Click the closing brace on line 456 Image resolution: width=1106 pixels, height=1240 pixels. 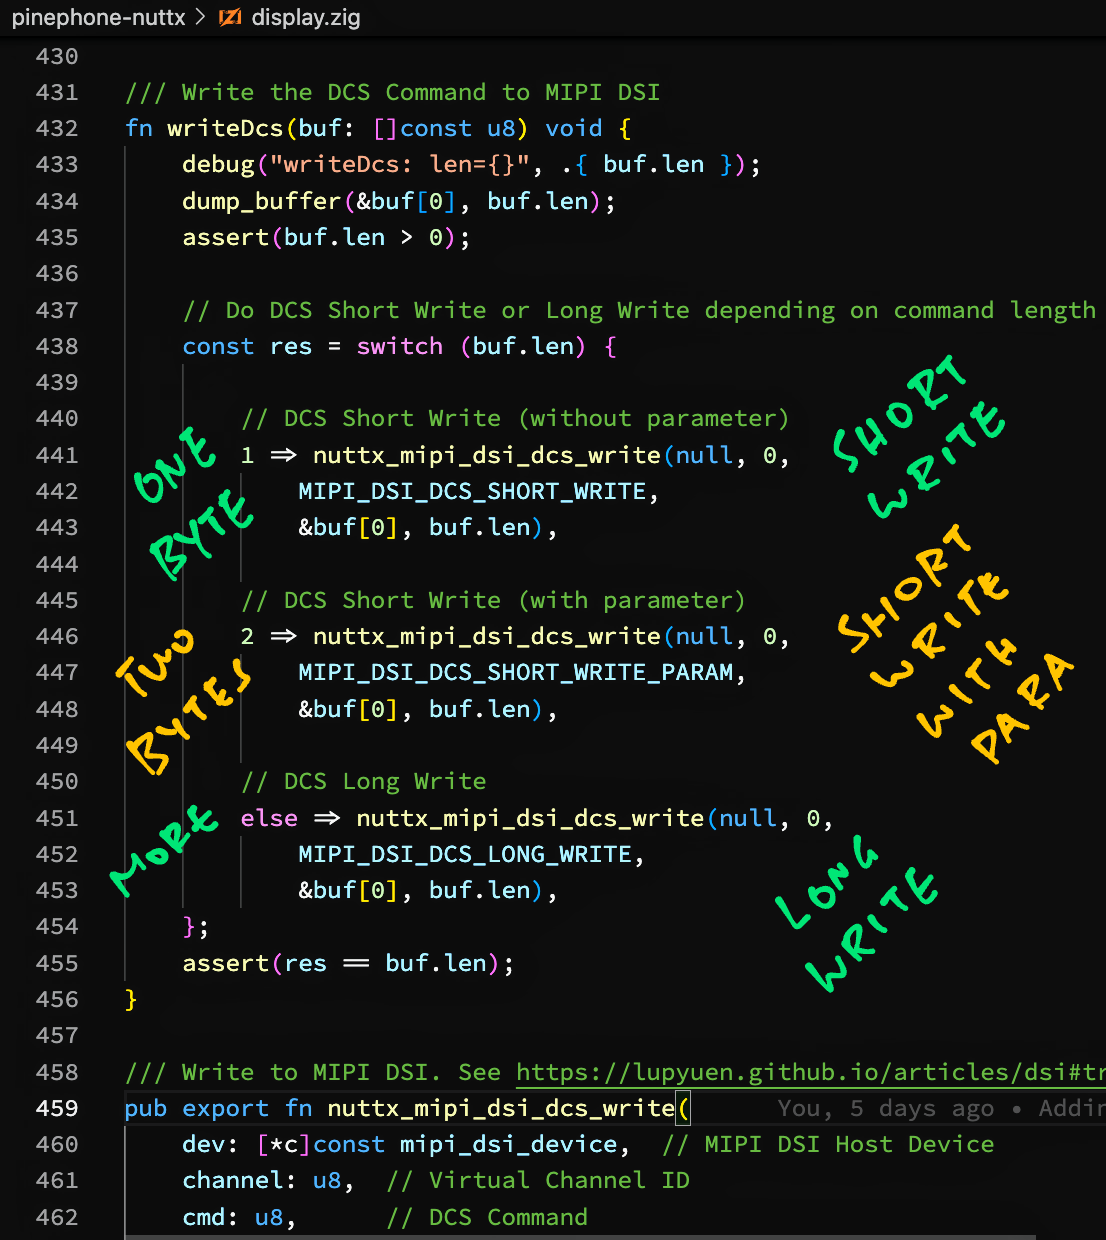tap(131, 999)
